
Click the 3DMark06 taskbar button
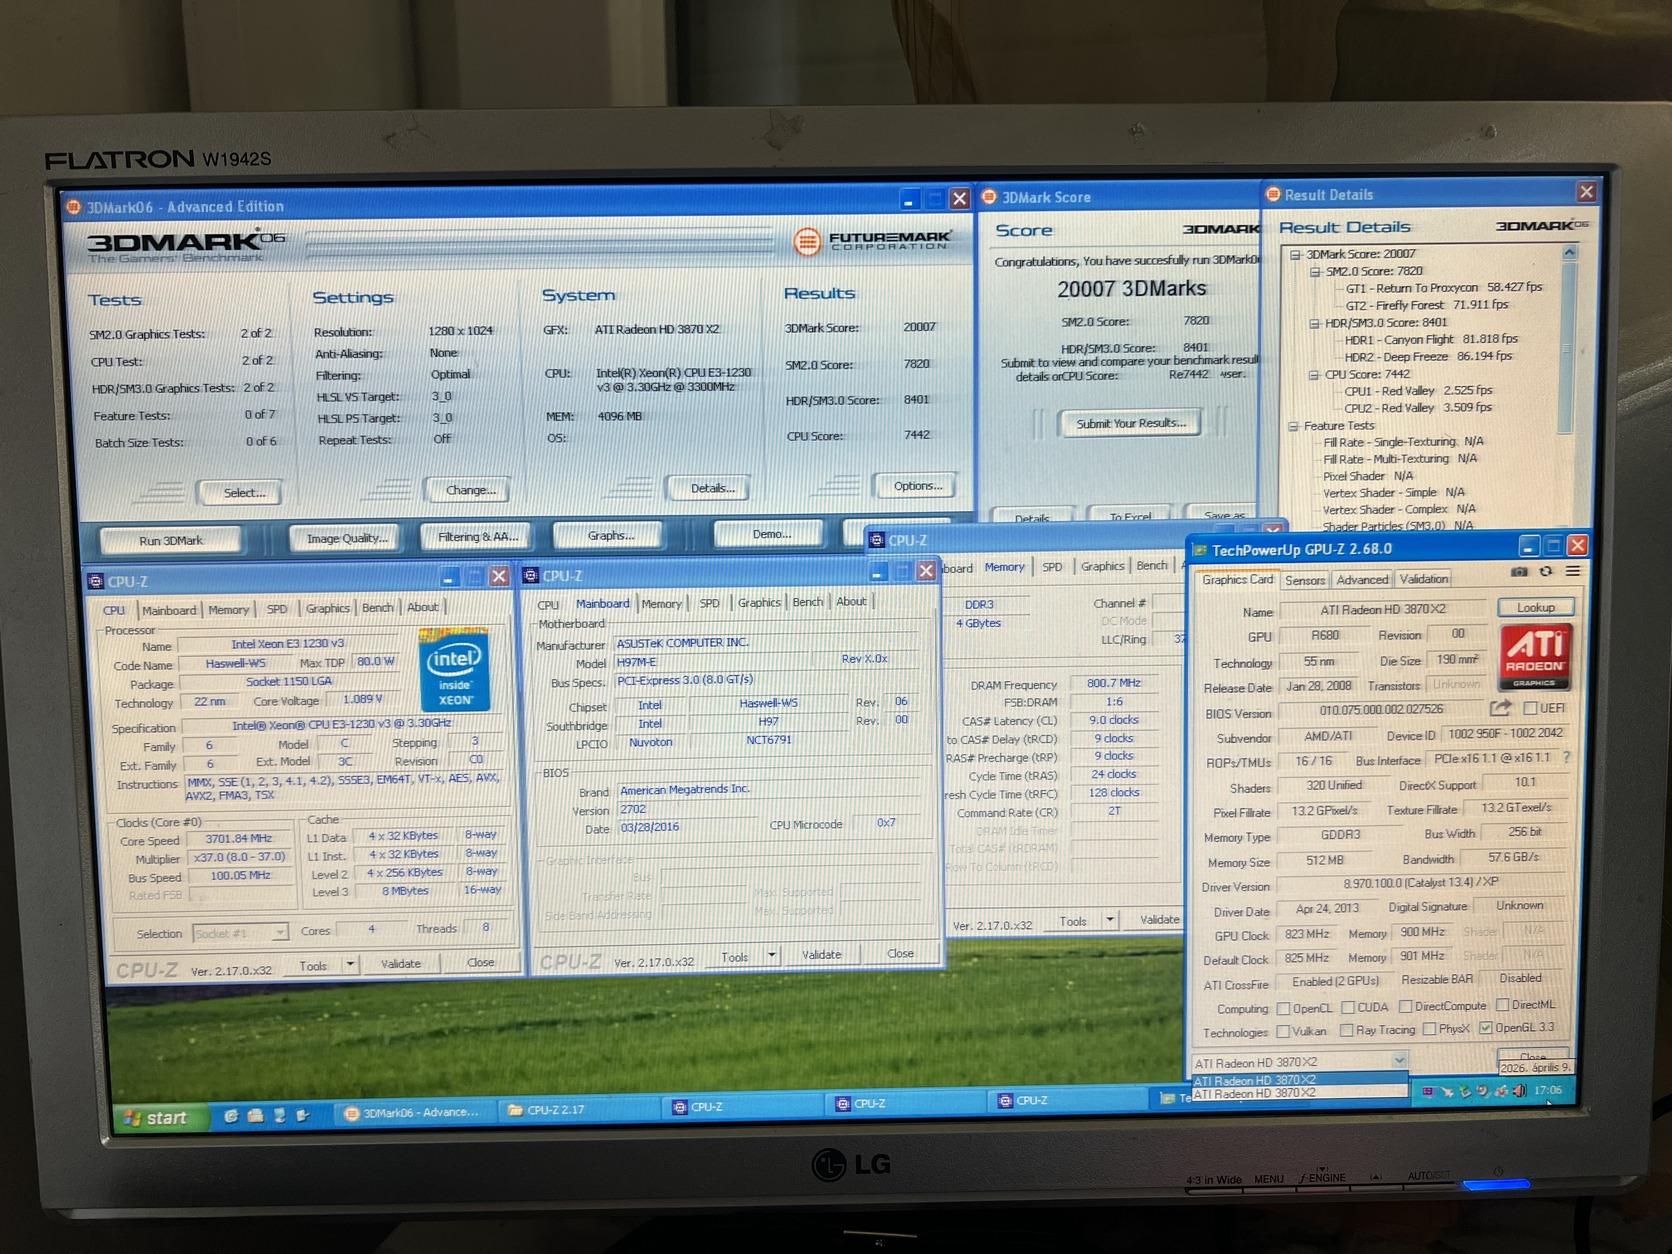(413, 1112)
